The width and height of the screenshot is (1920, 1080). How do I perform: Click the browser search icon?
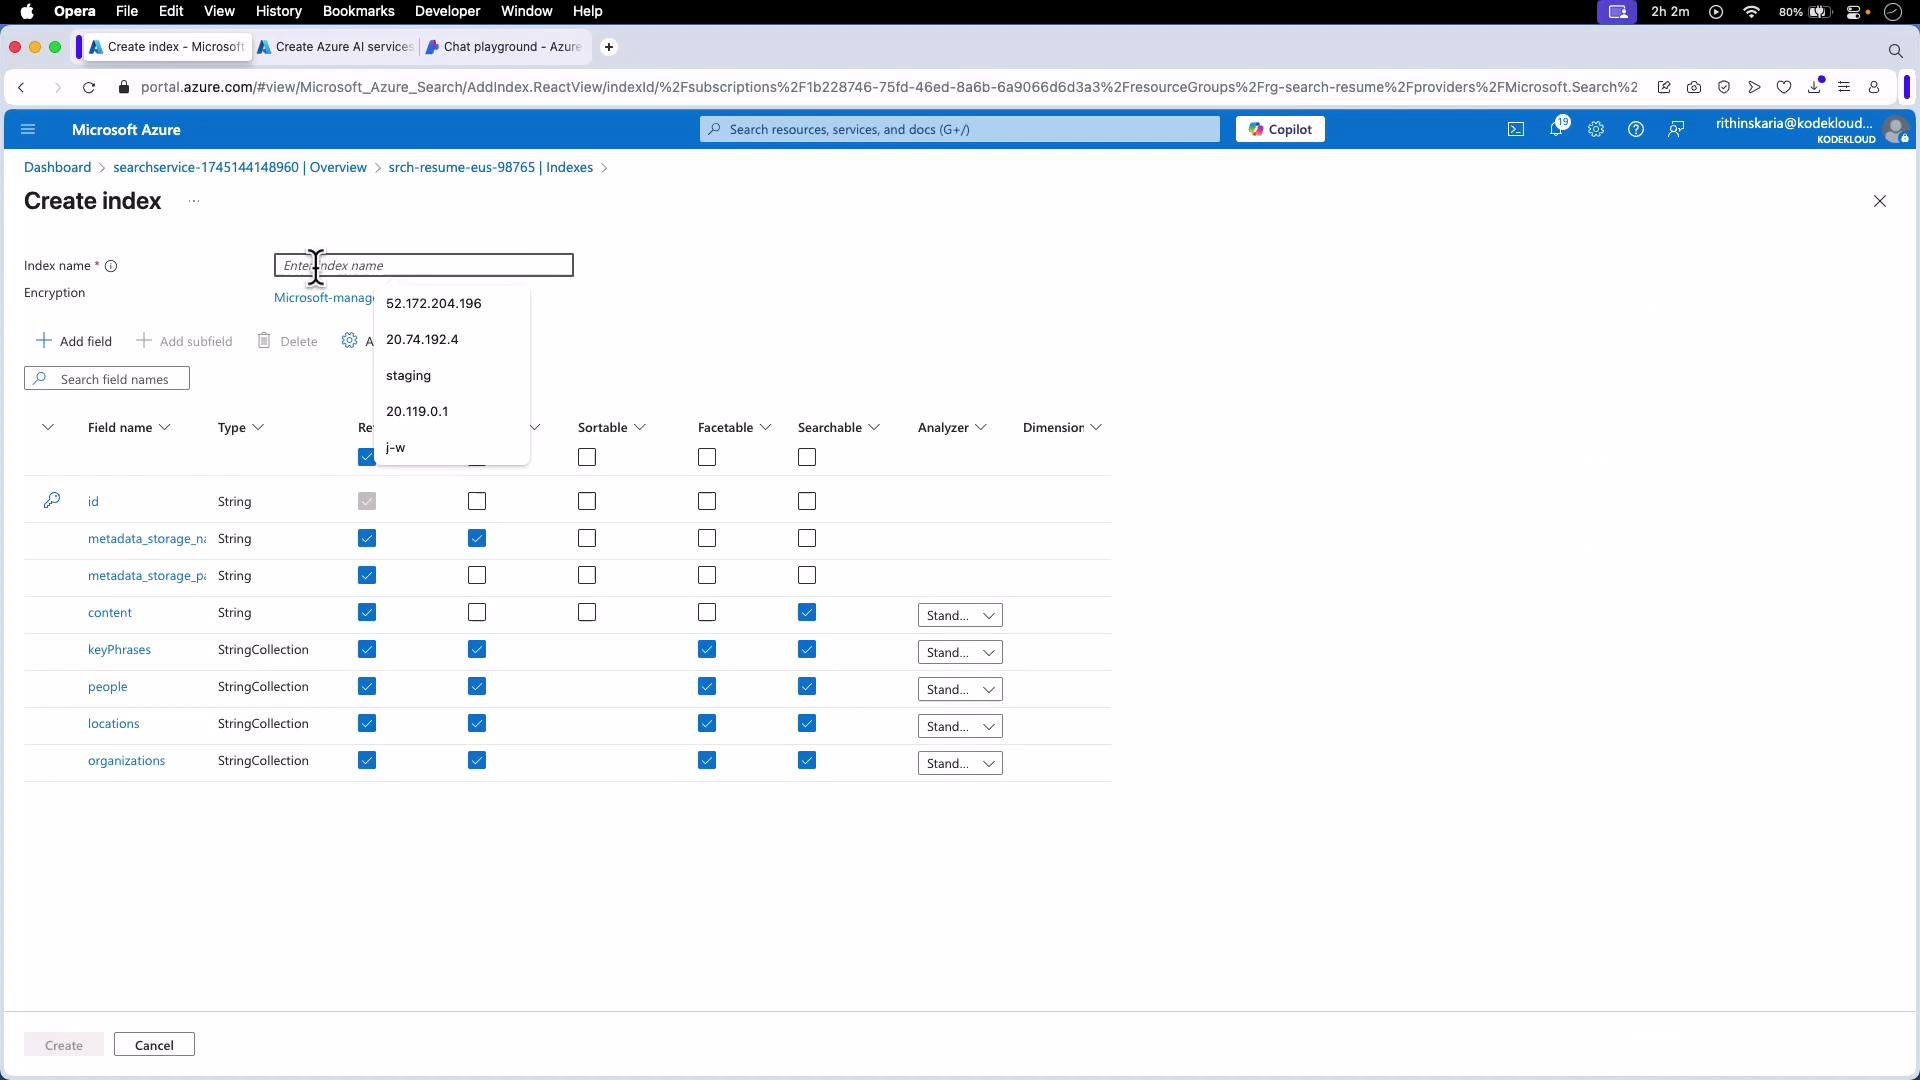[x=1895, y=50]
